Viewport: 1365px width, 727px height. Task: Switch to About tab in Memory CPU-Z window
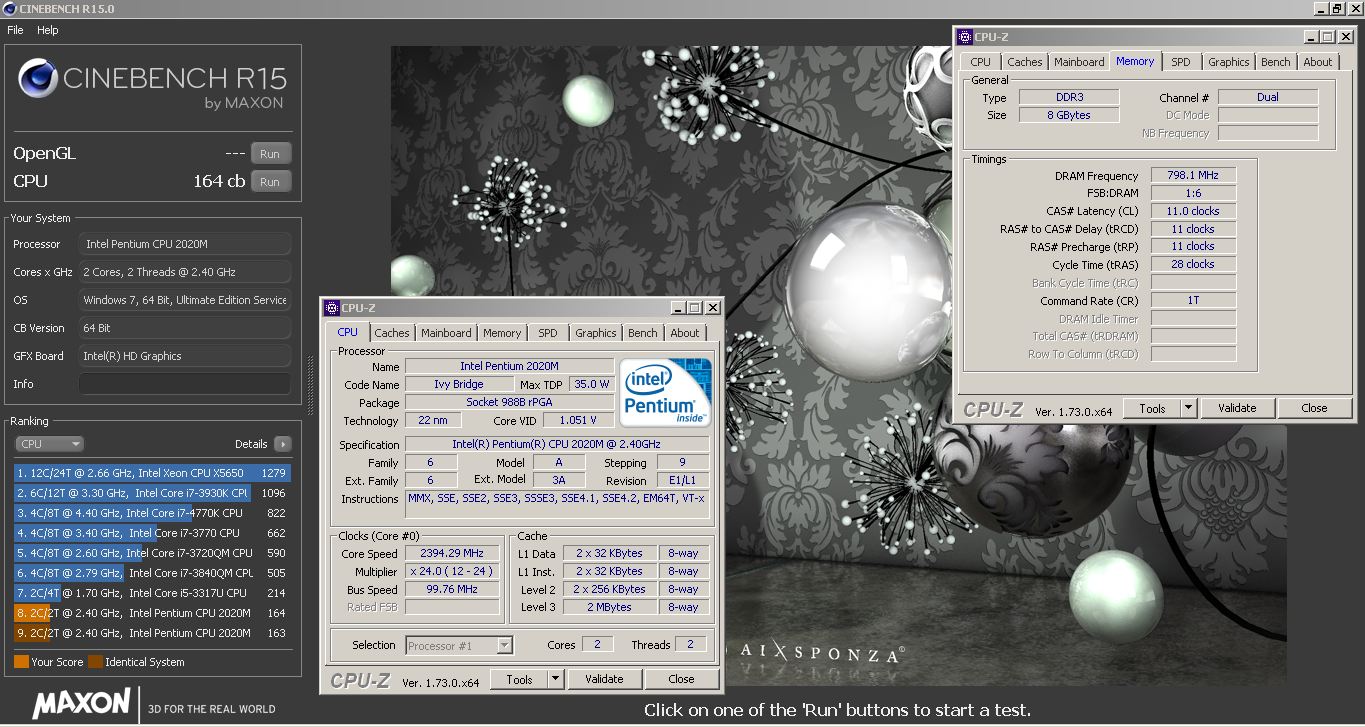[x=1318, y=62]
